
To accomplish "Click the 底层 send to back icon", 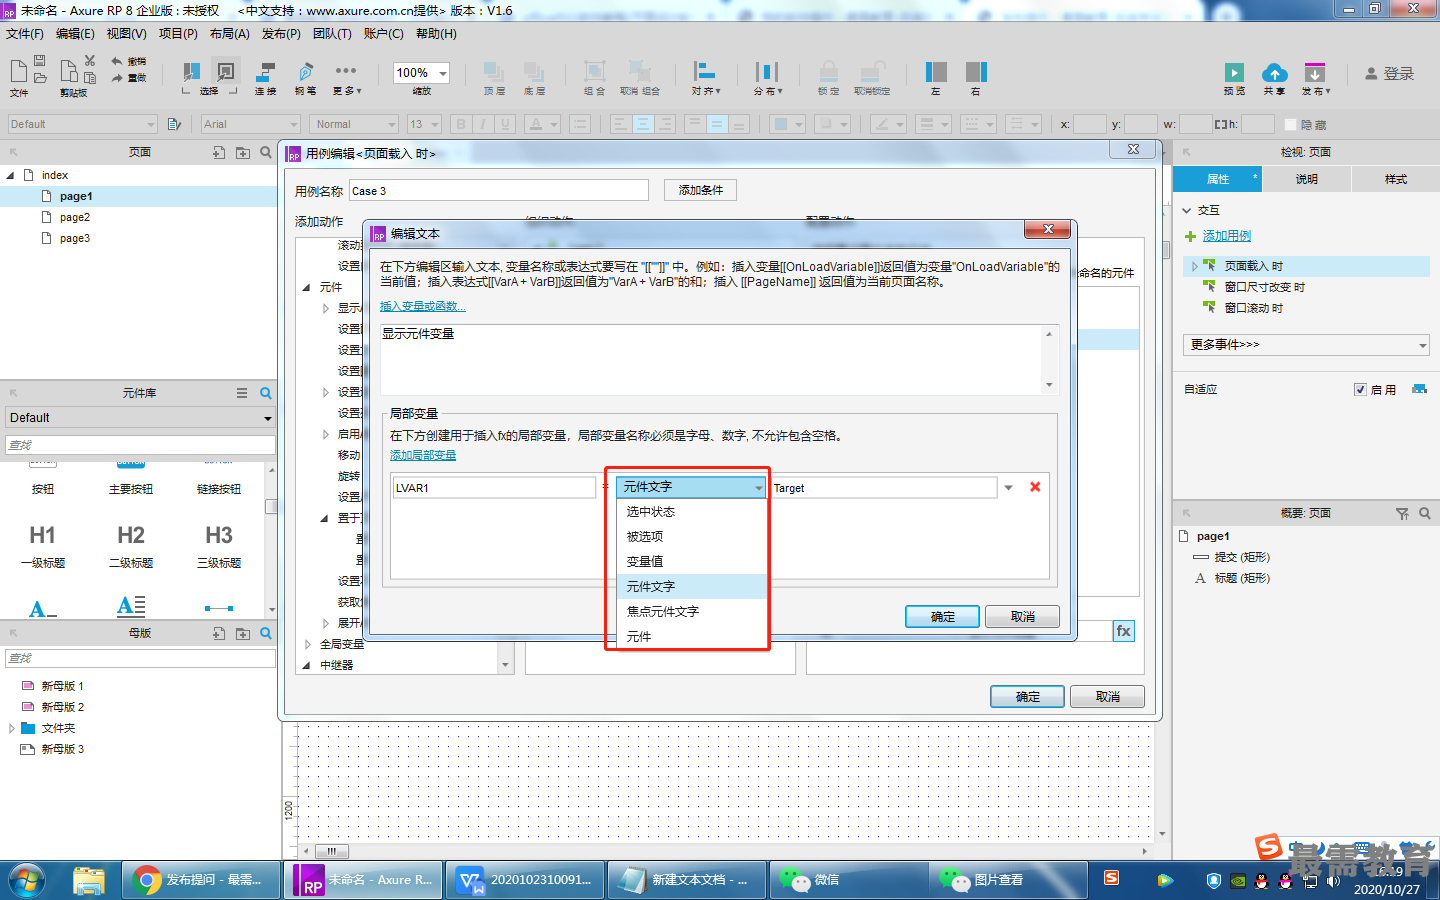I will [534, 72].
